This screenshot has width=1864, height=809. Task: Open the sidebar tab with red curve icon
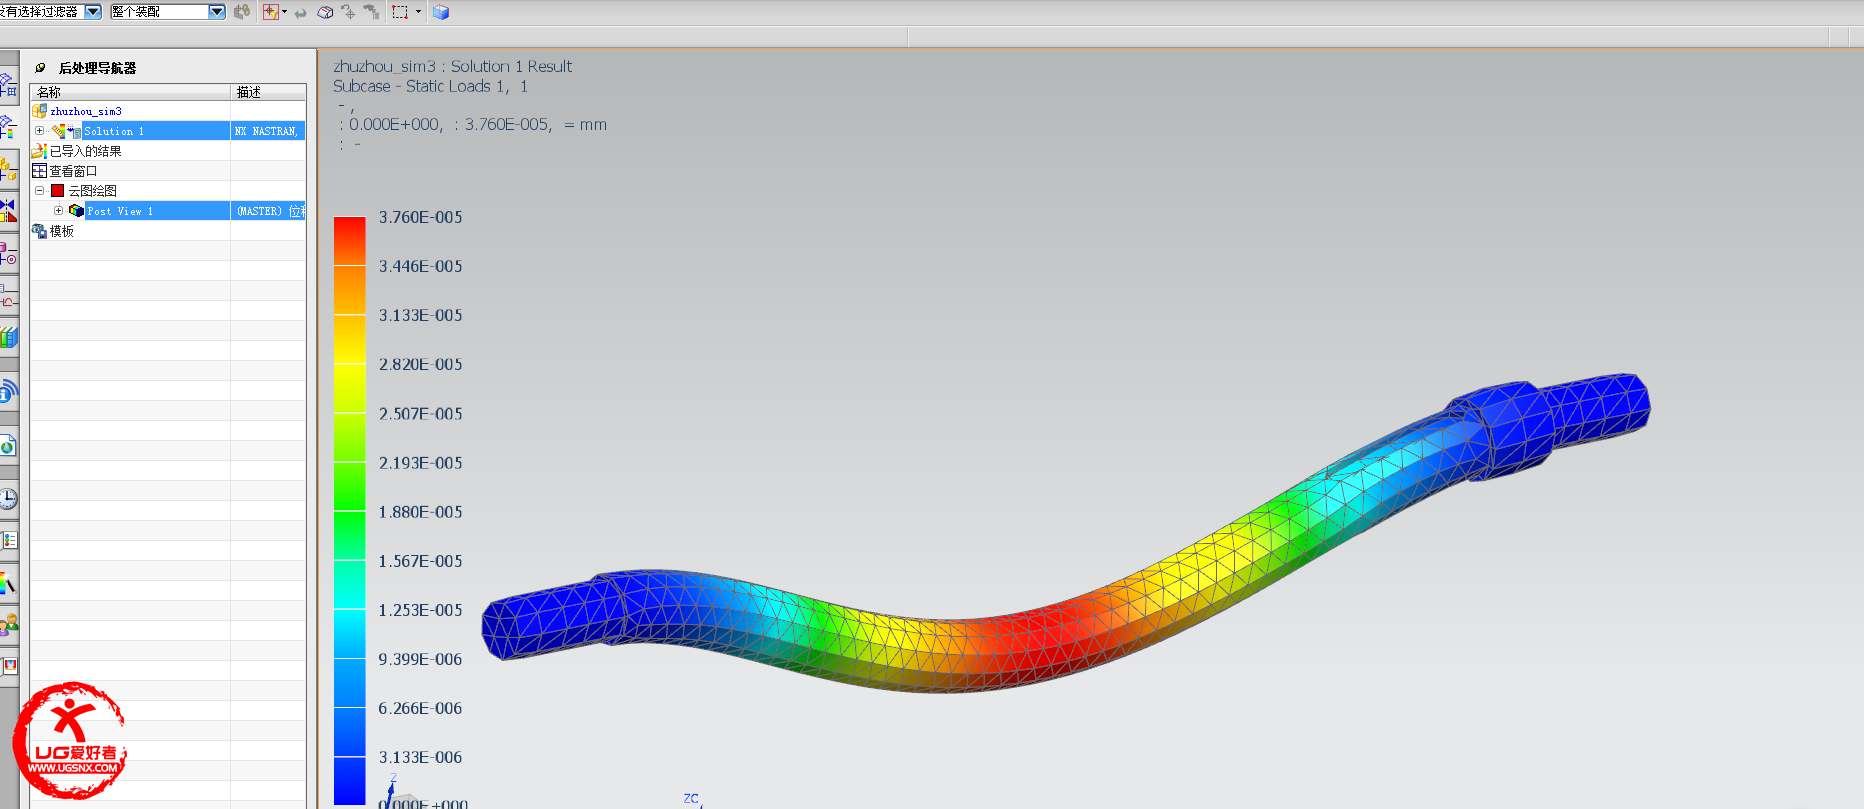click(8, 297)
